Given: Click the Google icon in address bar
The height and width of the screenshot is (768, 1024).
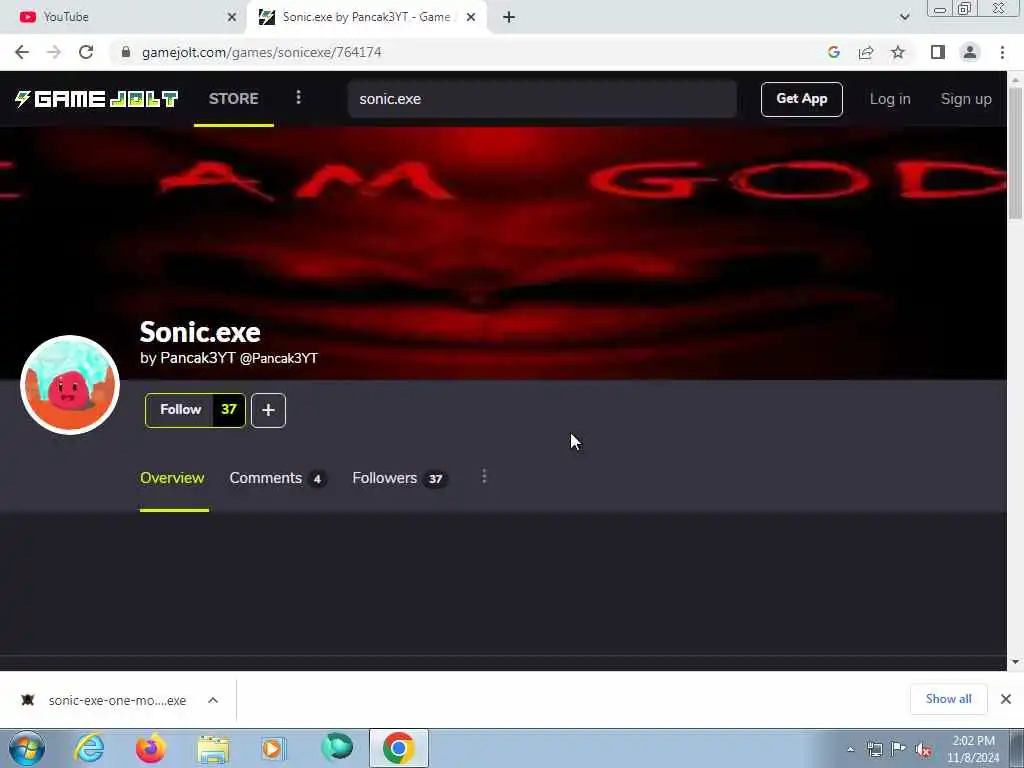Looking at the screenshot, I should coord(833,52).
